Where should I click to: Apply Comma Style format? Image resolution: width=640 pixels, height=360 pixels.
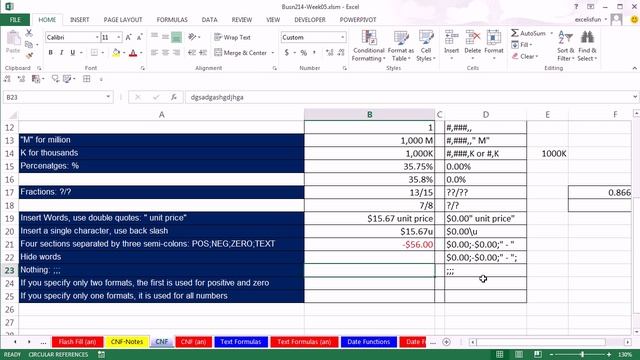click(314, 53)
